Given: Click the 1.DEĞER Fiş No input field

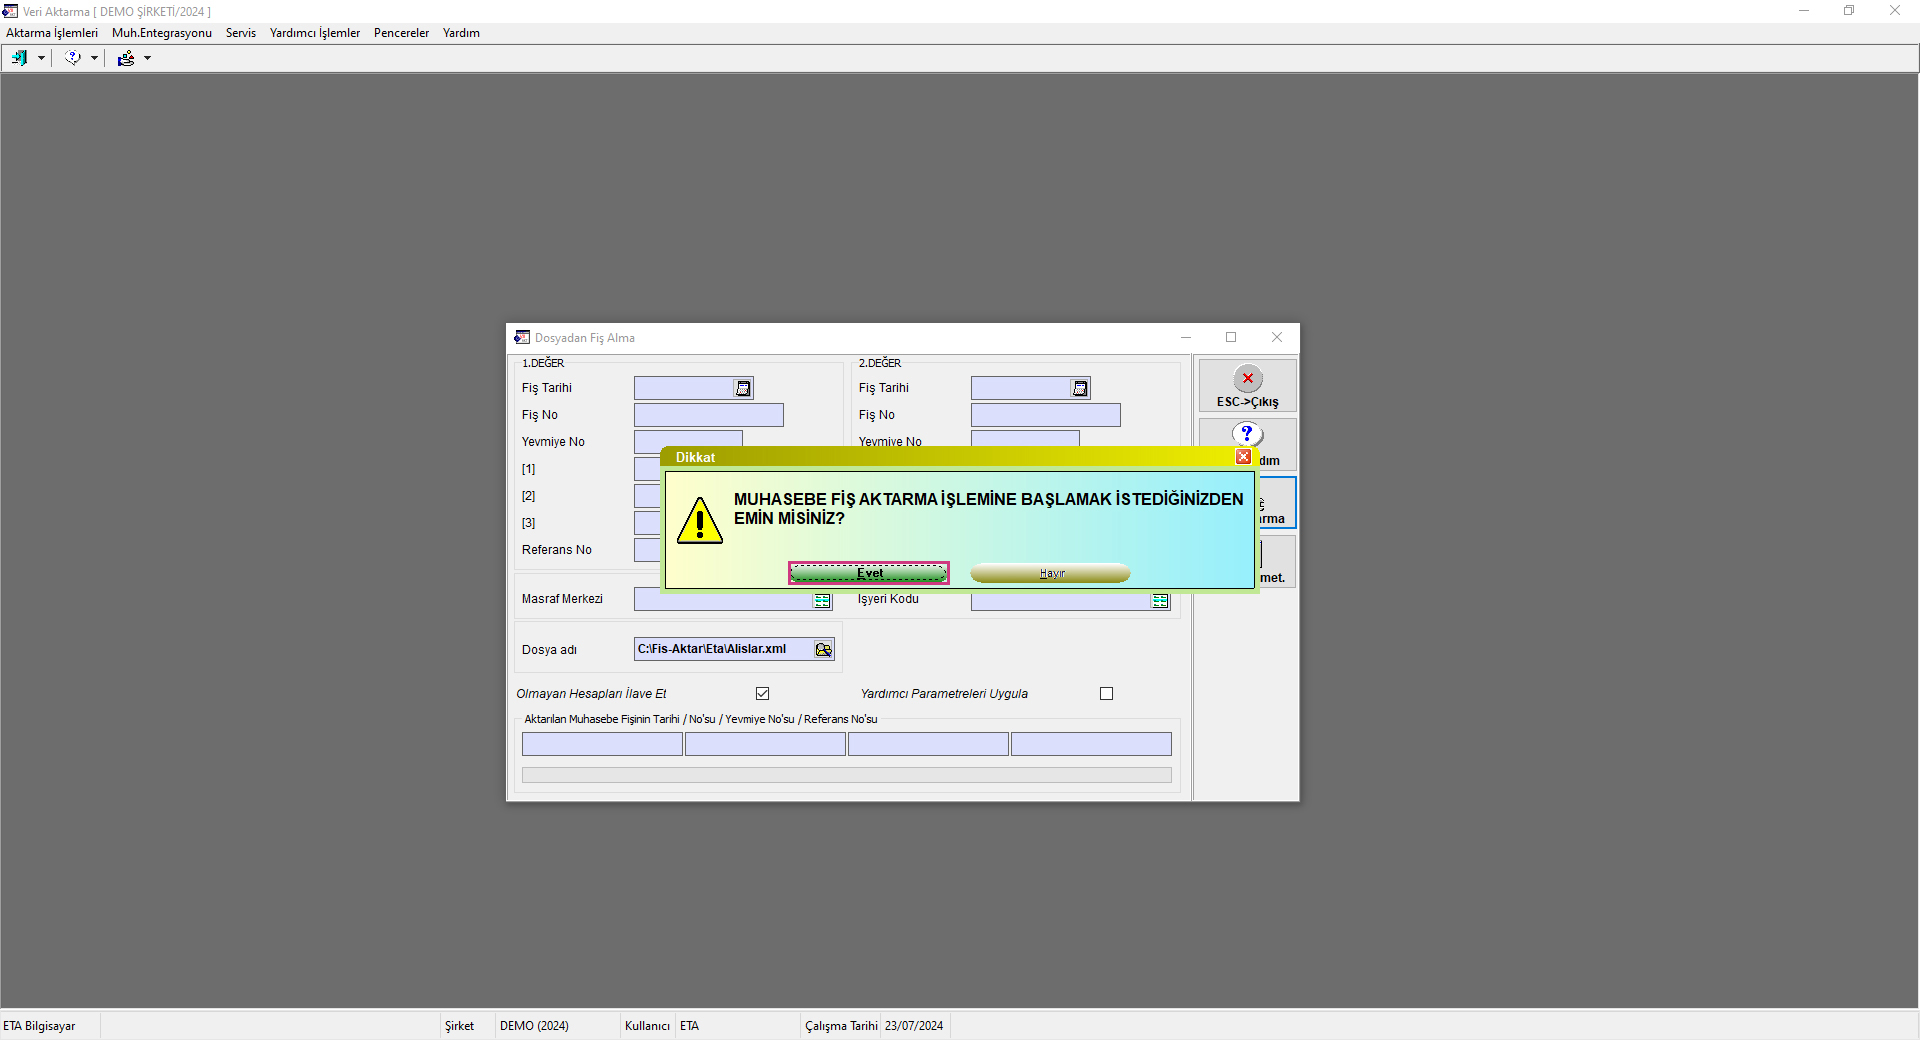Looking at the screenshot, I should tap(708, 415).
